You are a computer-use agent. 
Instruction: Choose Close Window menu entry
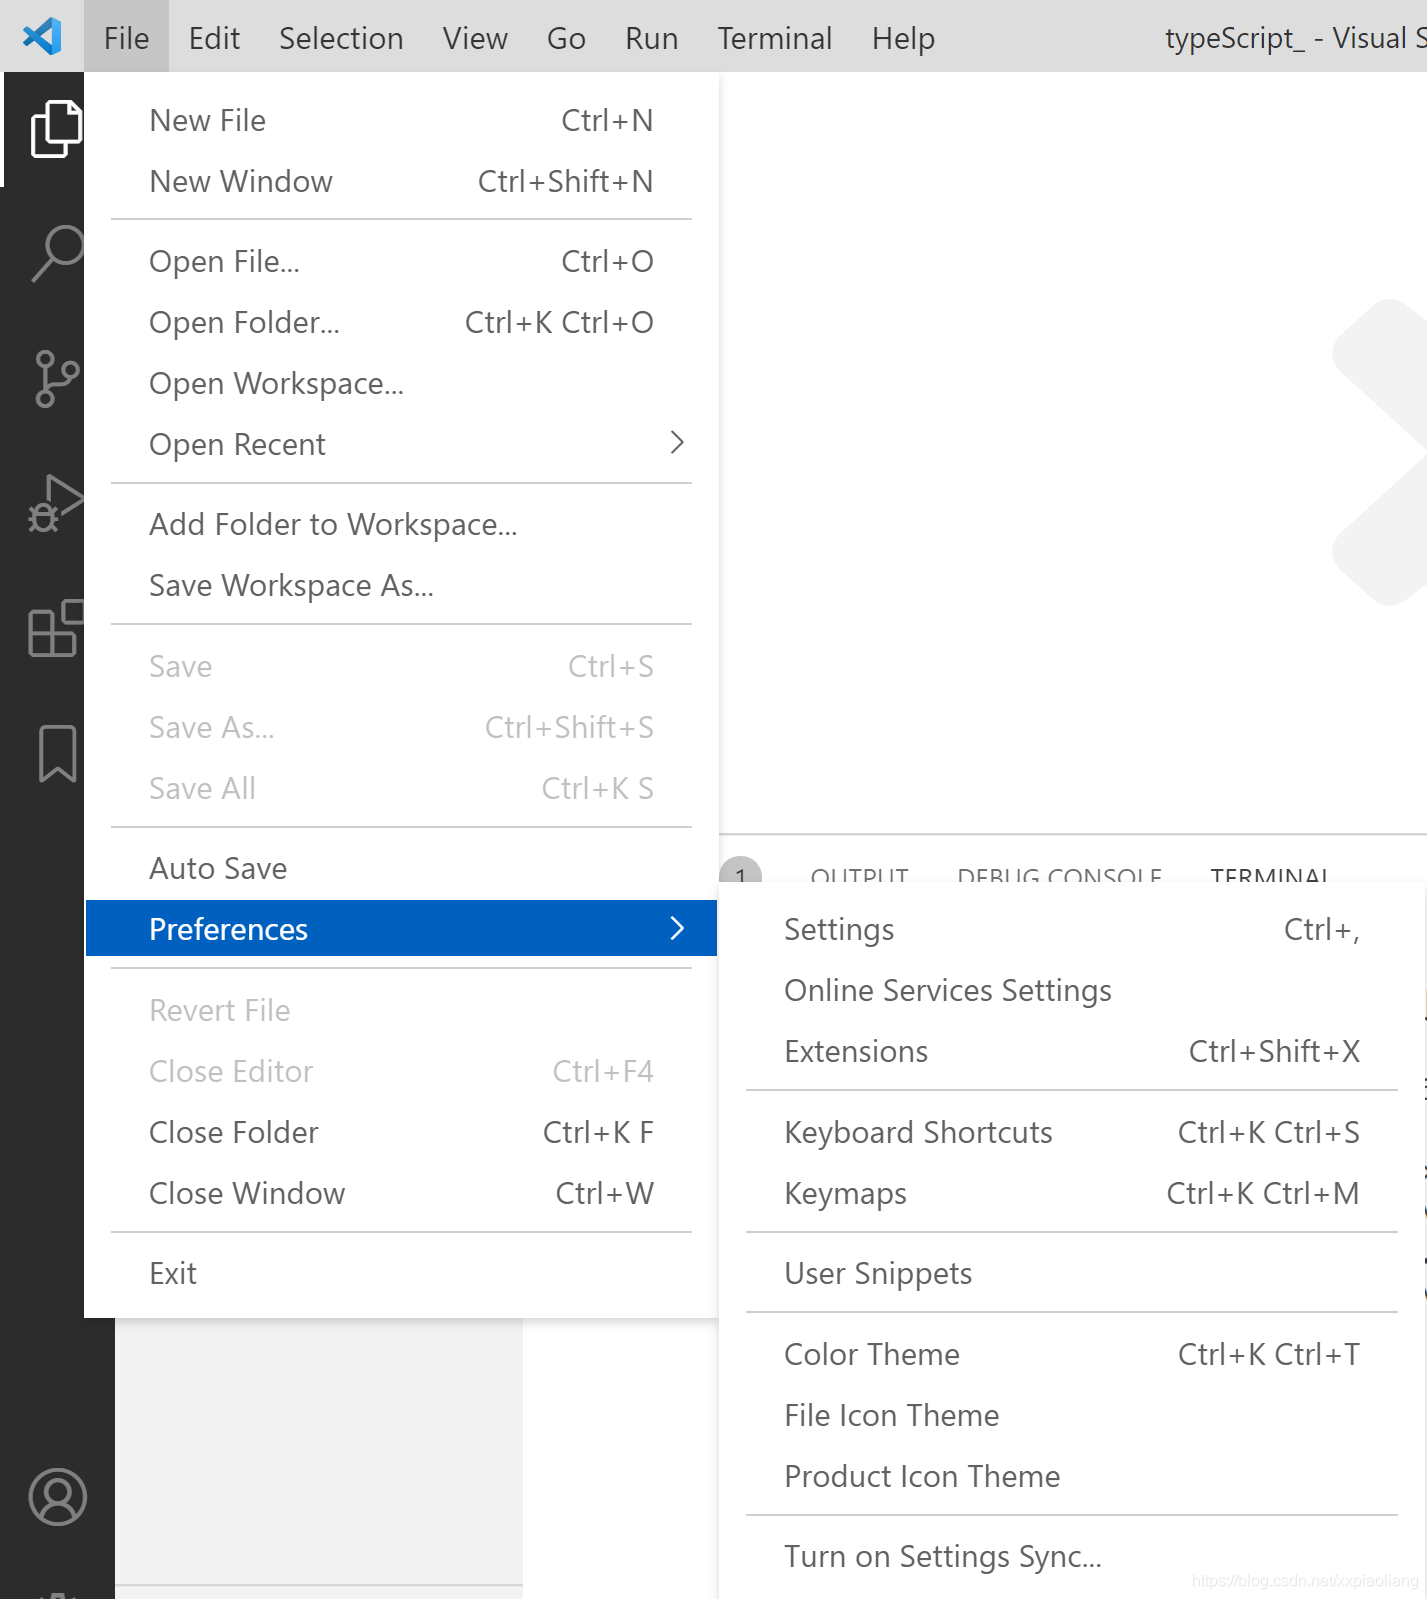coord(401,1193)
